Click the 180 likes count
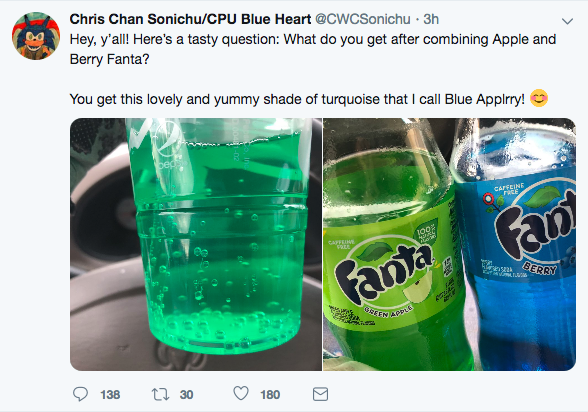The image size is (588, 412). pyautogui.click(x=270, y=394)
